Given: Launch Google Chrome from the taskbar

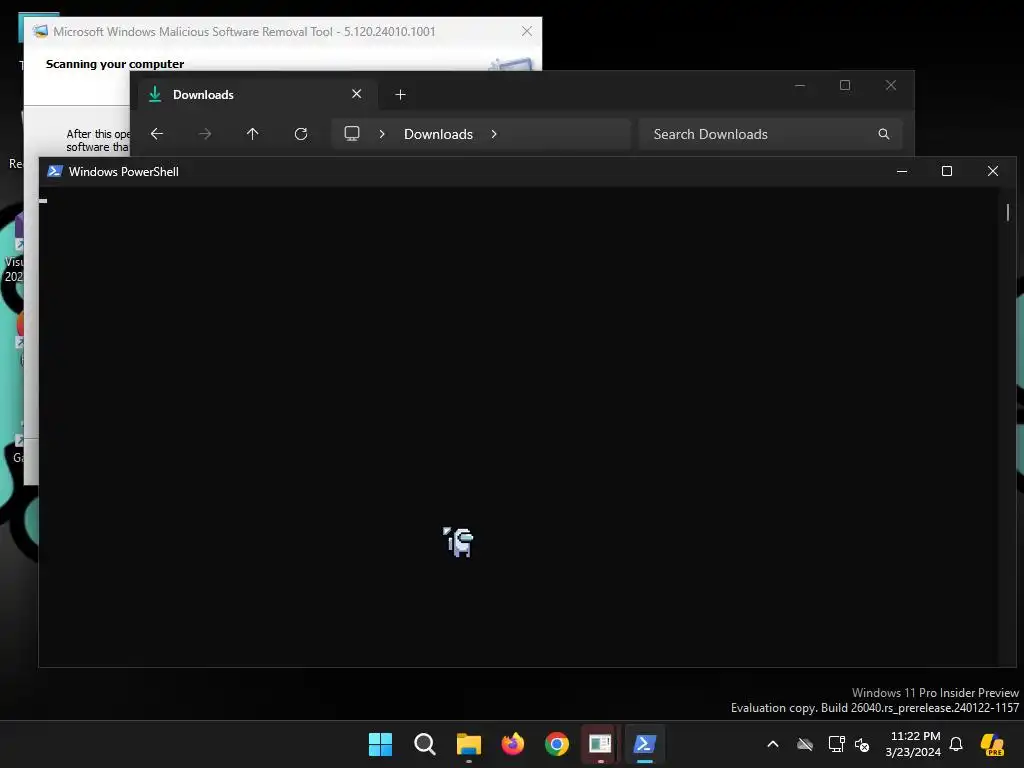Looking at the screenshot, I should click(557, 744).
